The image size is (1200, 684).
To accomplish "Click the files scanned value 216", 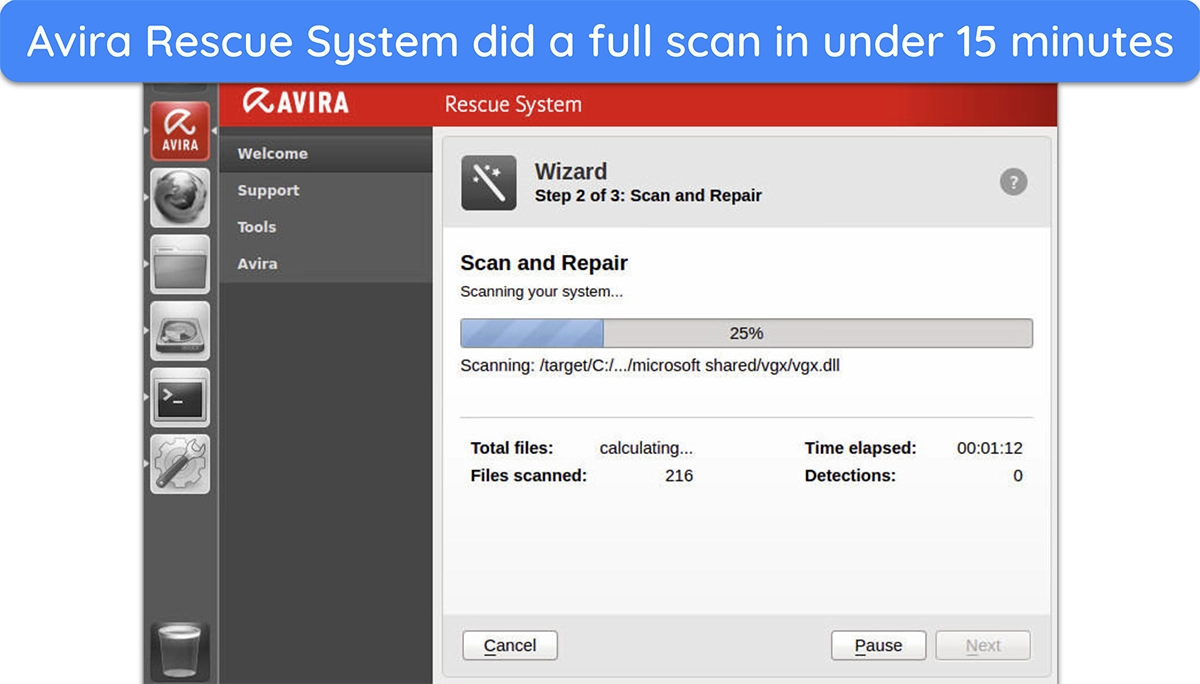I will [x=679, y=476].
